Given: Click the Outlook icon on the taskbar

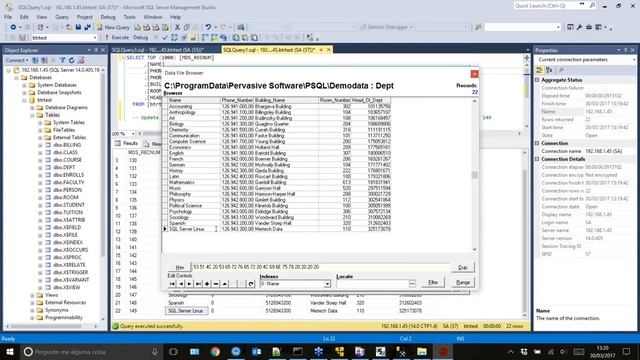Looking at the screenshot, I should [256, 351].
